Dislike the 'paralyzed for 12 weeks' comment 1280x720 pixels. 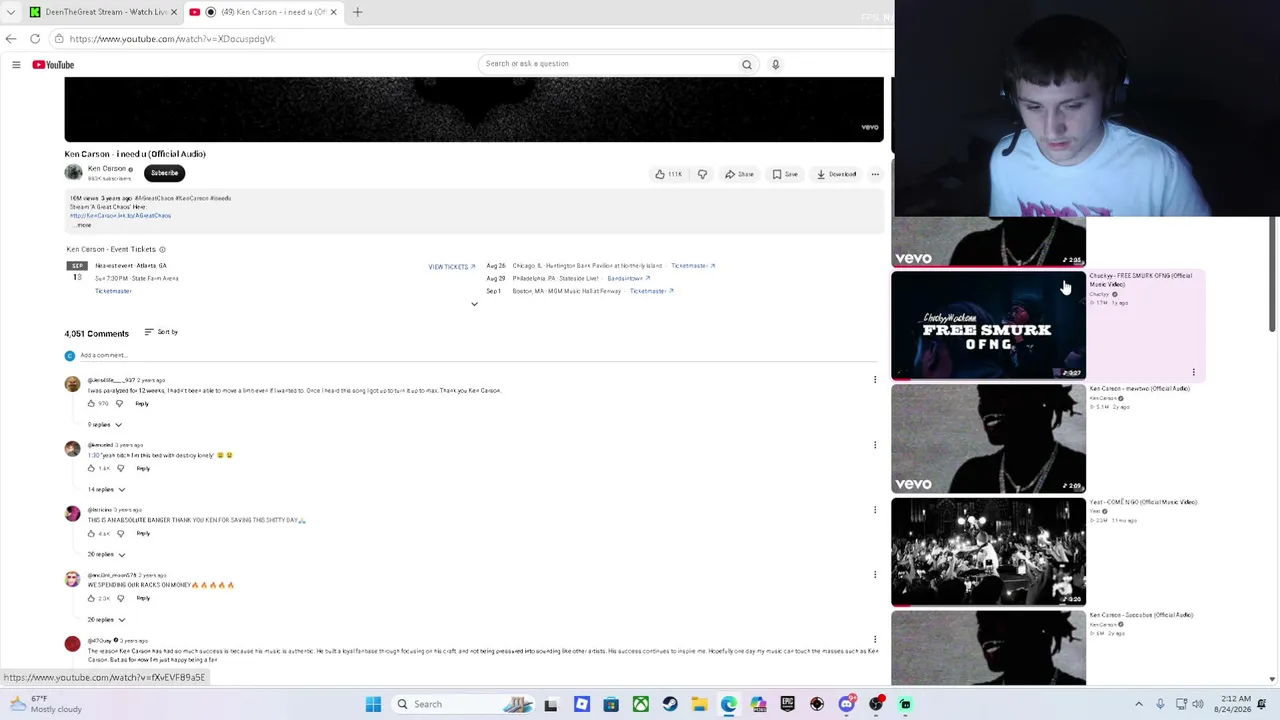click(119, 404)
